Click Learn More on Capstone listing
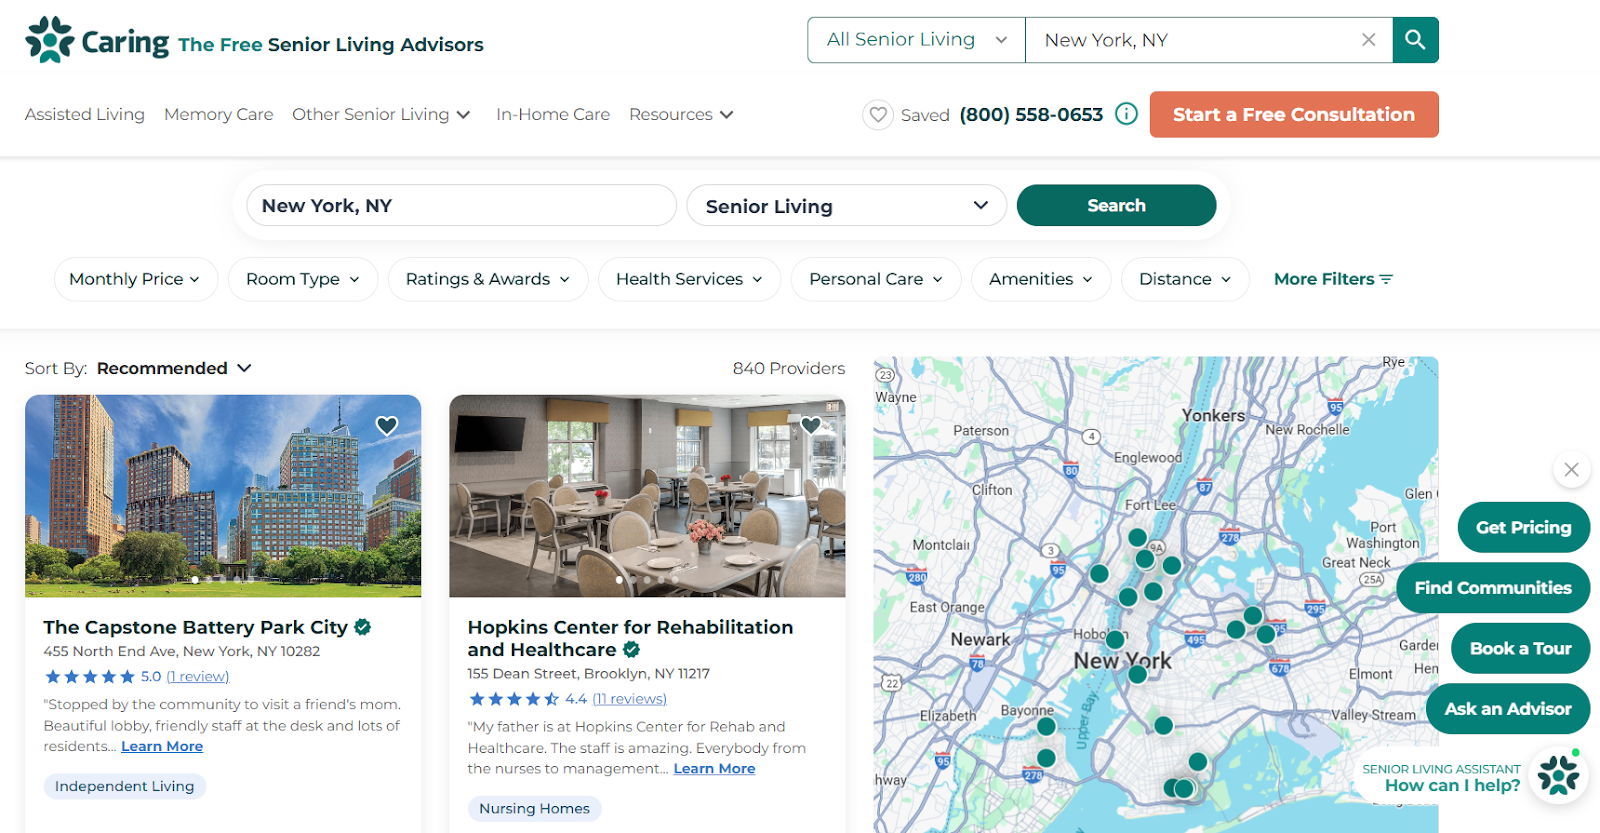Screen dimensions: 1600x833 coord(162,746)
